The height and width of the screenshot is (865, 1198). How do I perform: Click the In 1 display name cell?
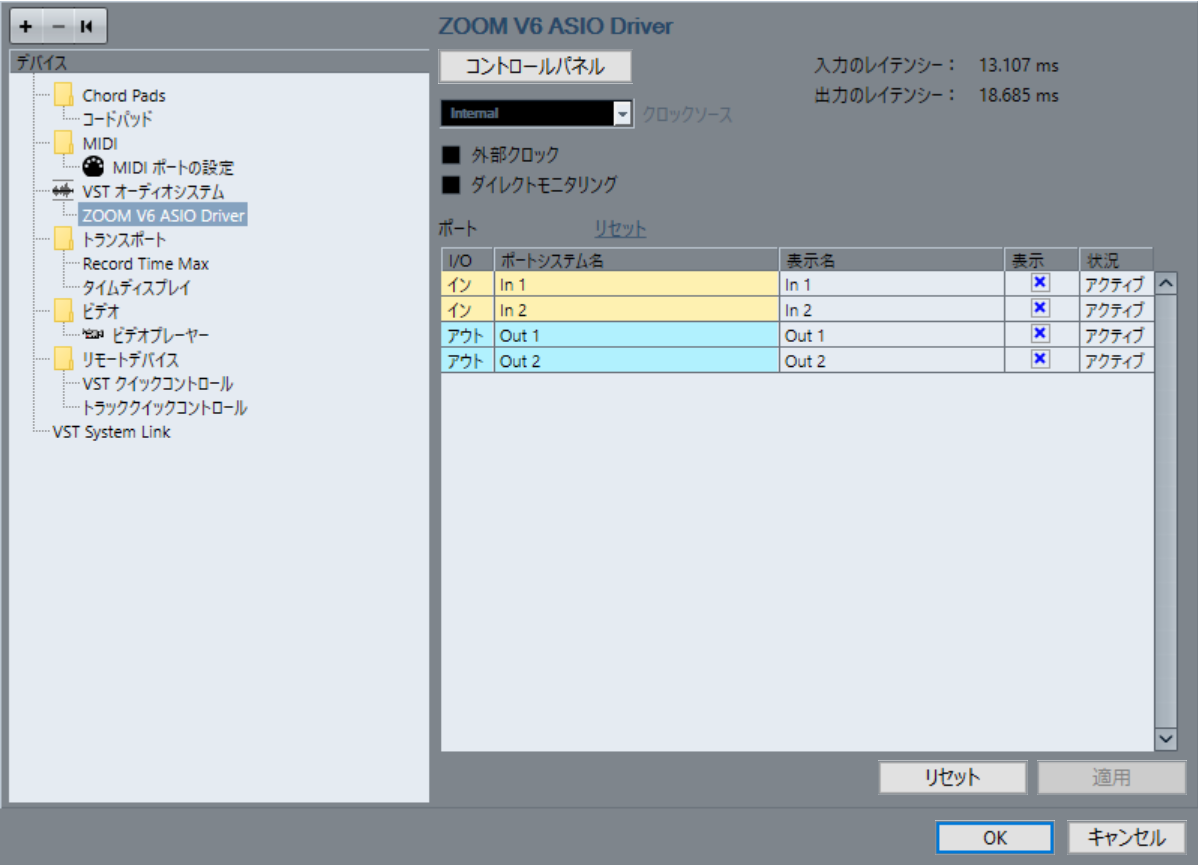892,284
